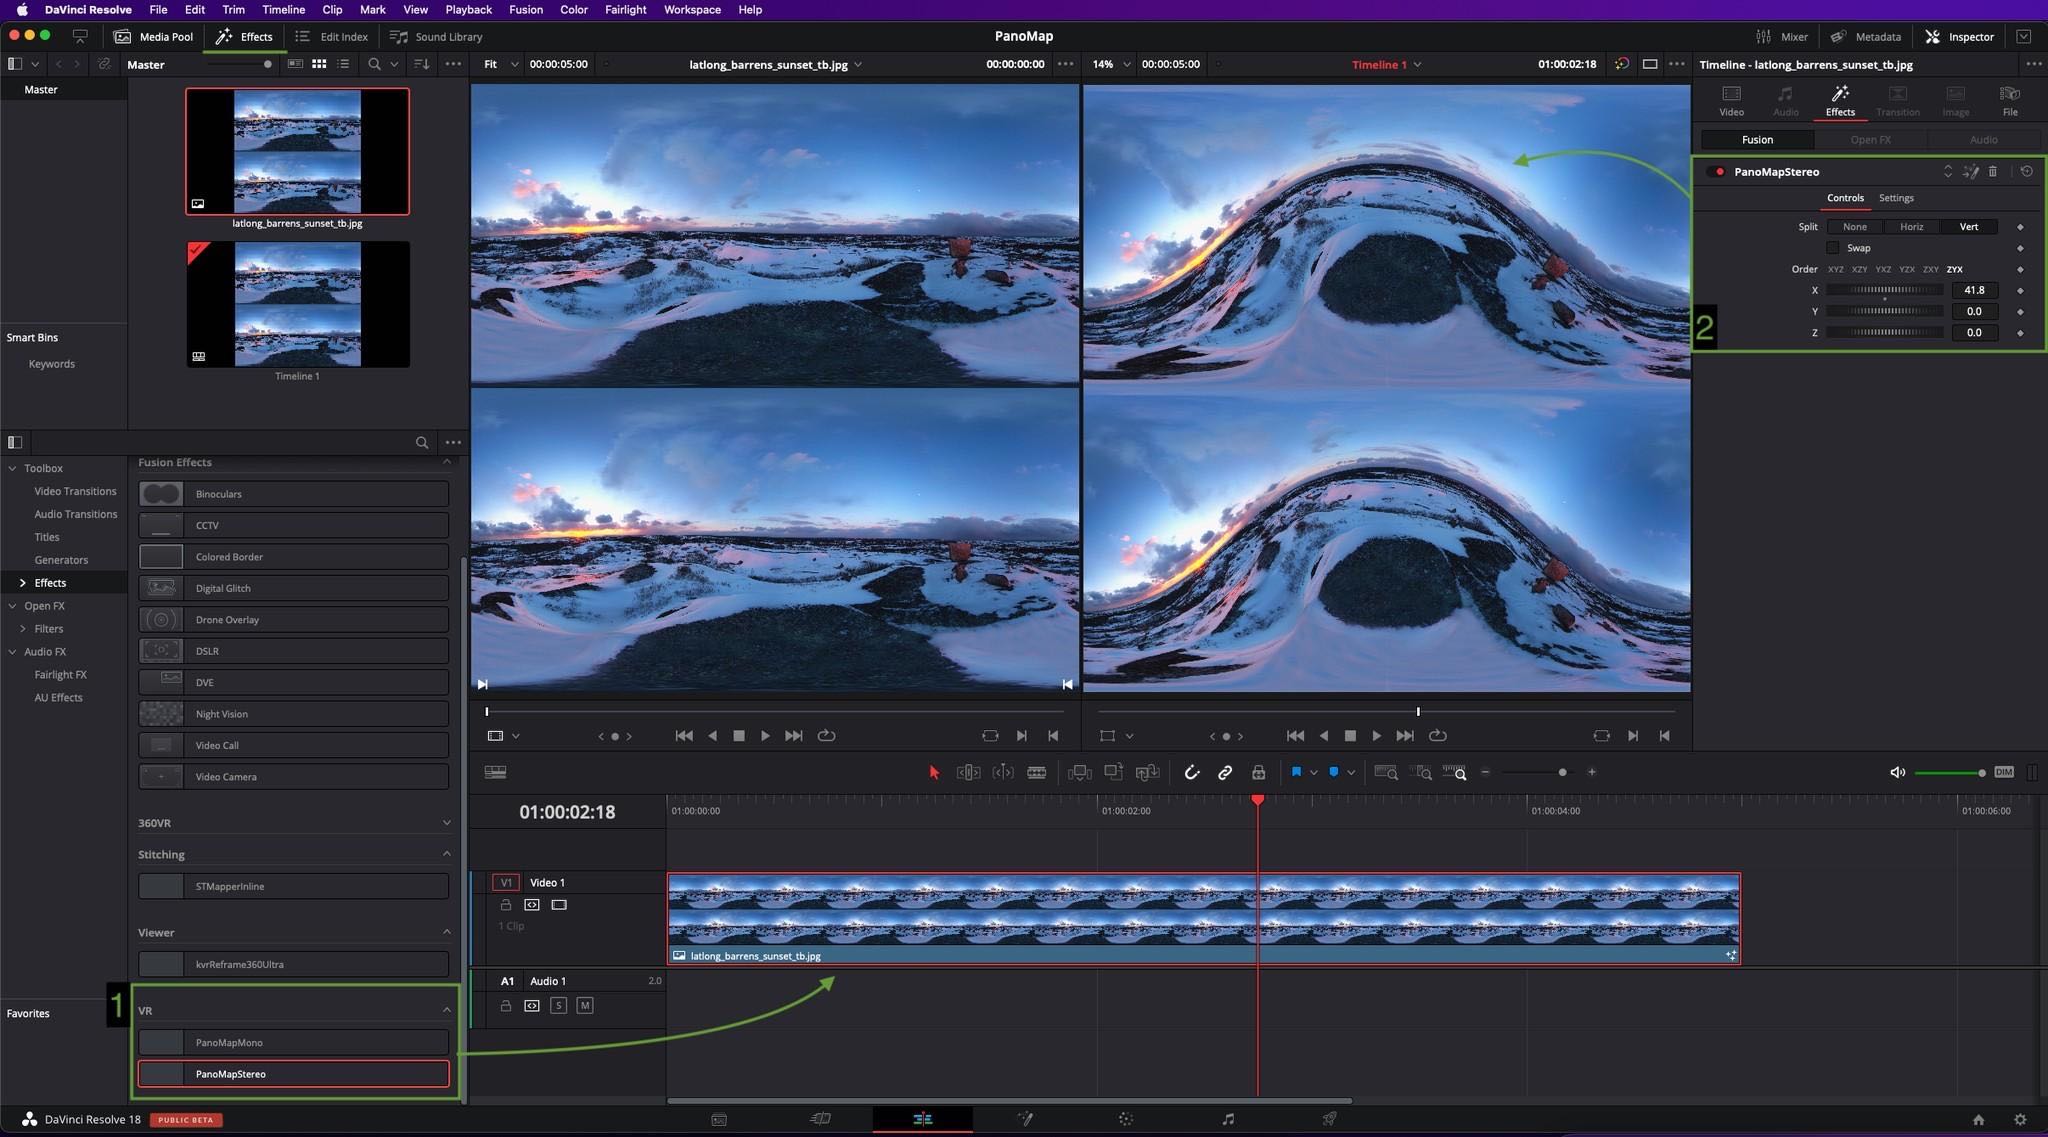The width and height of the screenshot is (2048, 1137).
Task: Switch to the Color page icon
Action: [1126, 1119]
